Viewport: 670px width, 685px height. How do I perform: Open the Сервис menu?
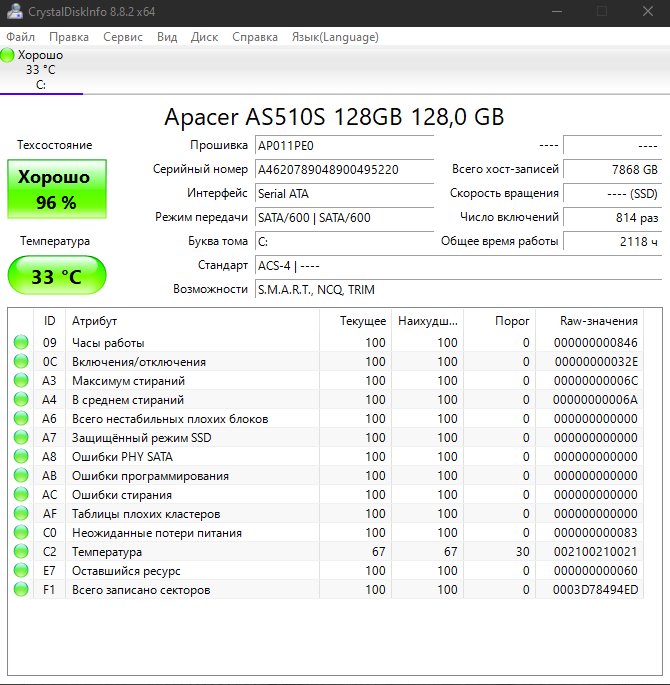[123, 37]
